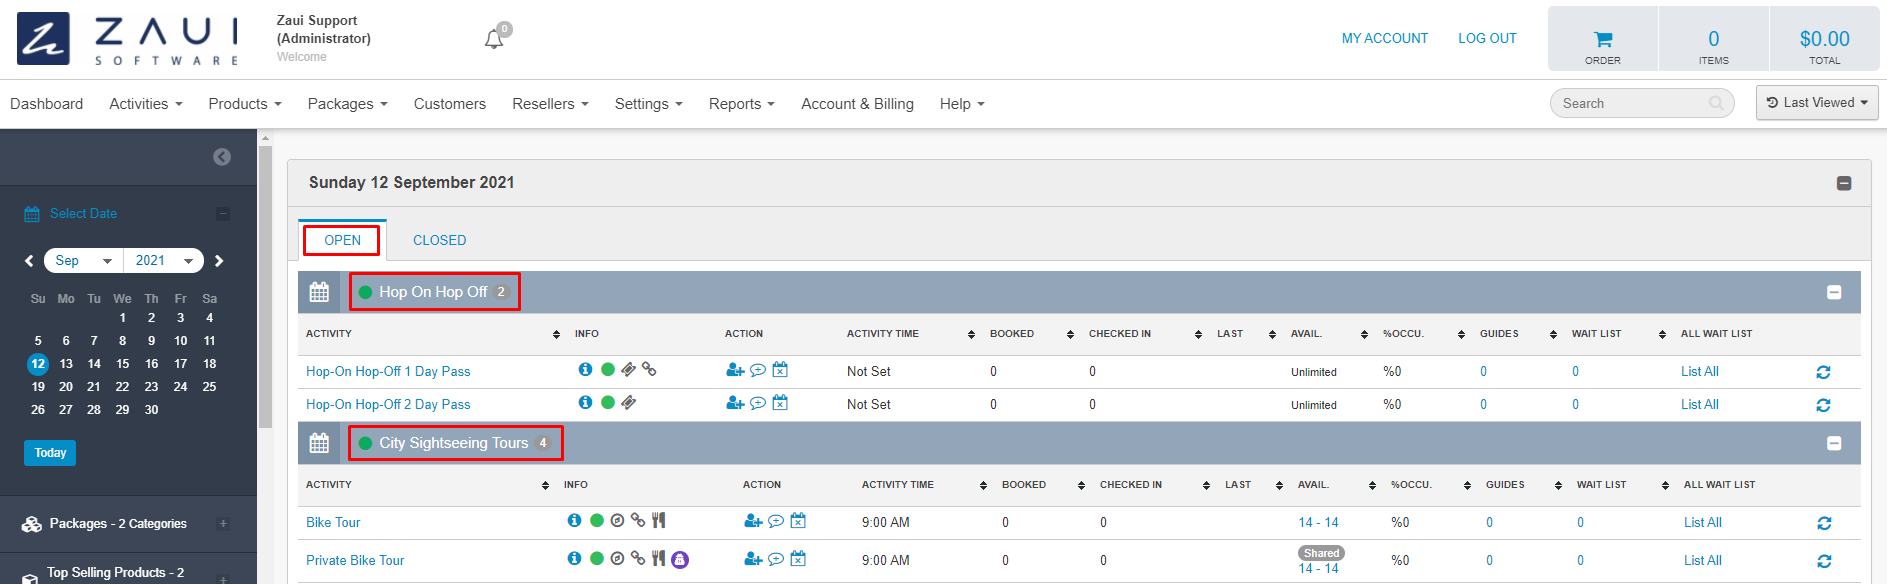Open the Activities menu
The image size is (1887, 584).
click(146, 104)
